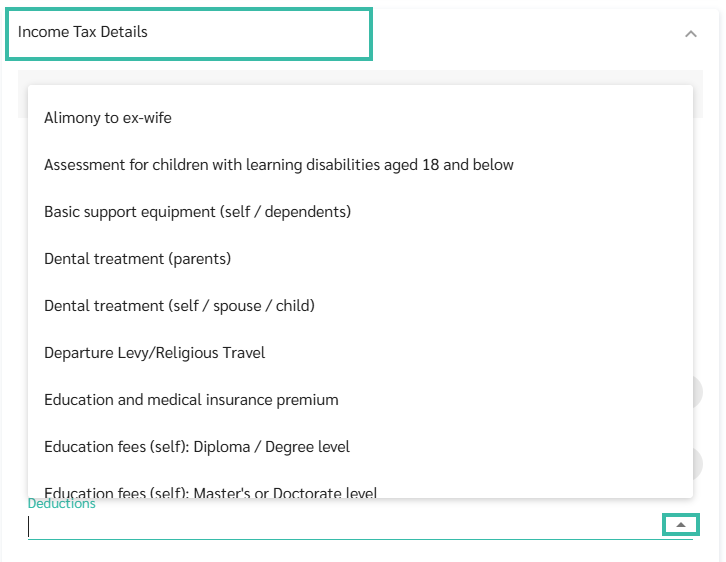The height and width of the screenshot is (562, 726).
Task: Click the gray strip below Income Tax Details
Action: [360, 77]
